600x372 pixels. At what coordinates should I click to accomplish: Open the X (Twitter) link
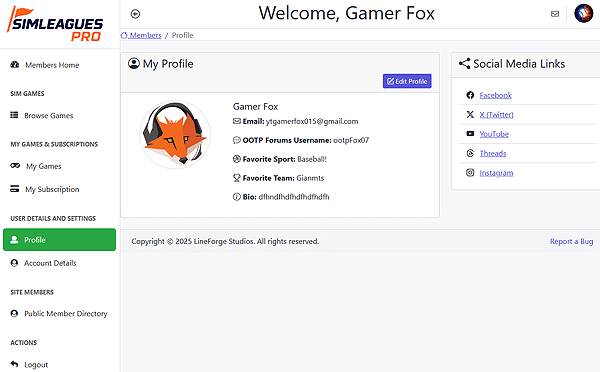[x=496, y=114]
